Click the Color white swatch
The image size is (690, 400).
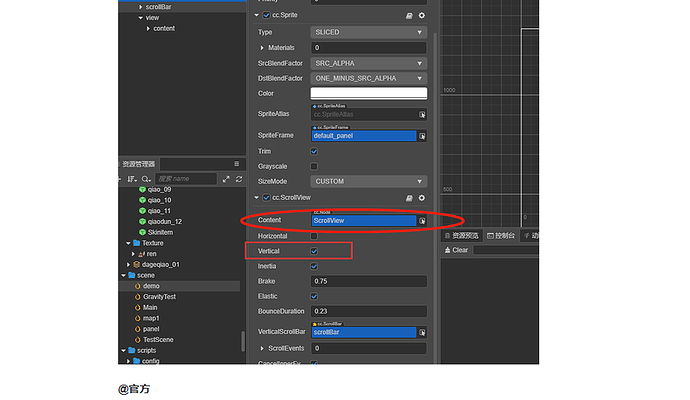[x=369, y=93]
